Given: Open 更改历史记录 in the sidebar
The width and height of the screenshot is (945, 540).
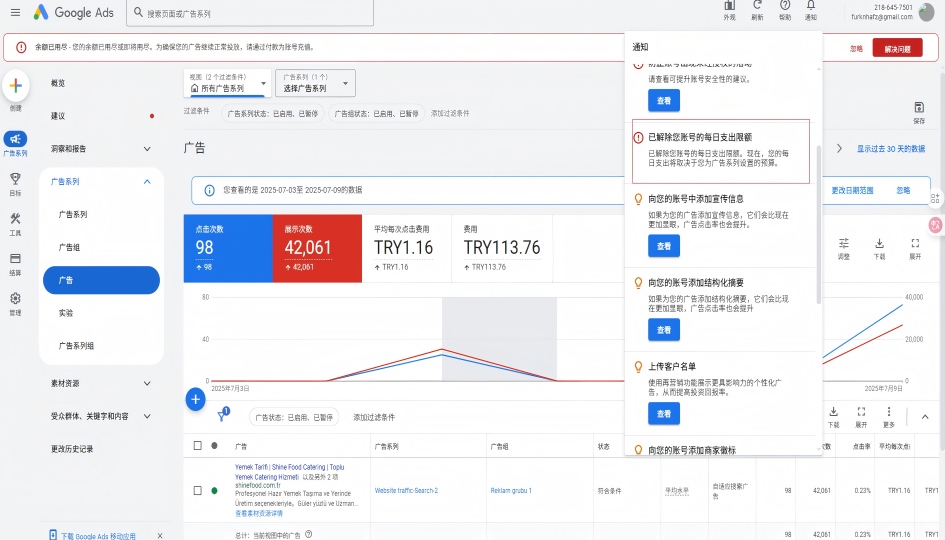Looking at the screenshot, I should [x=72, y=449].
